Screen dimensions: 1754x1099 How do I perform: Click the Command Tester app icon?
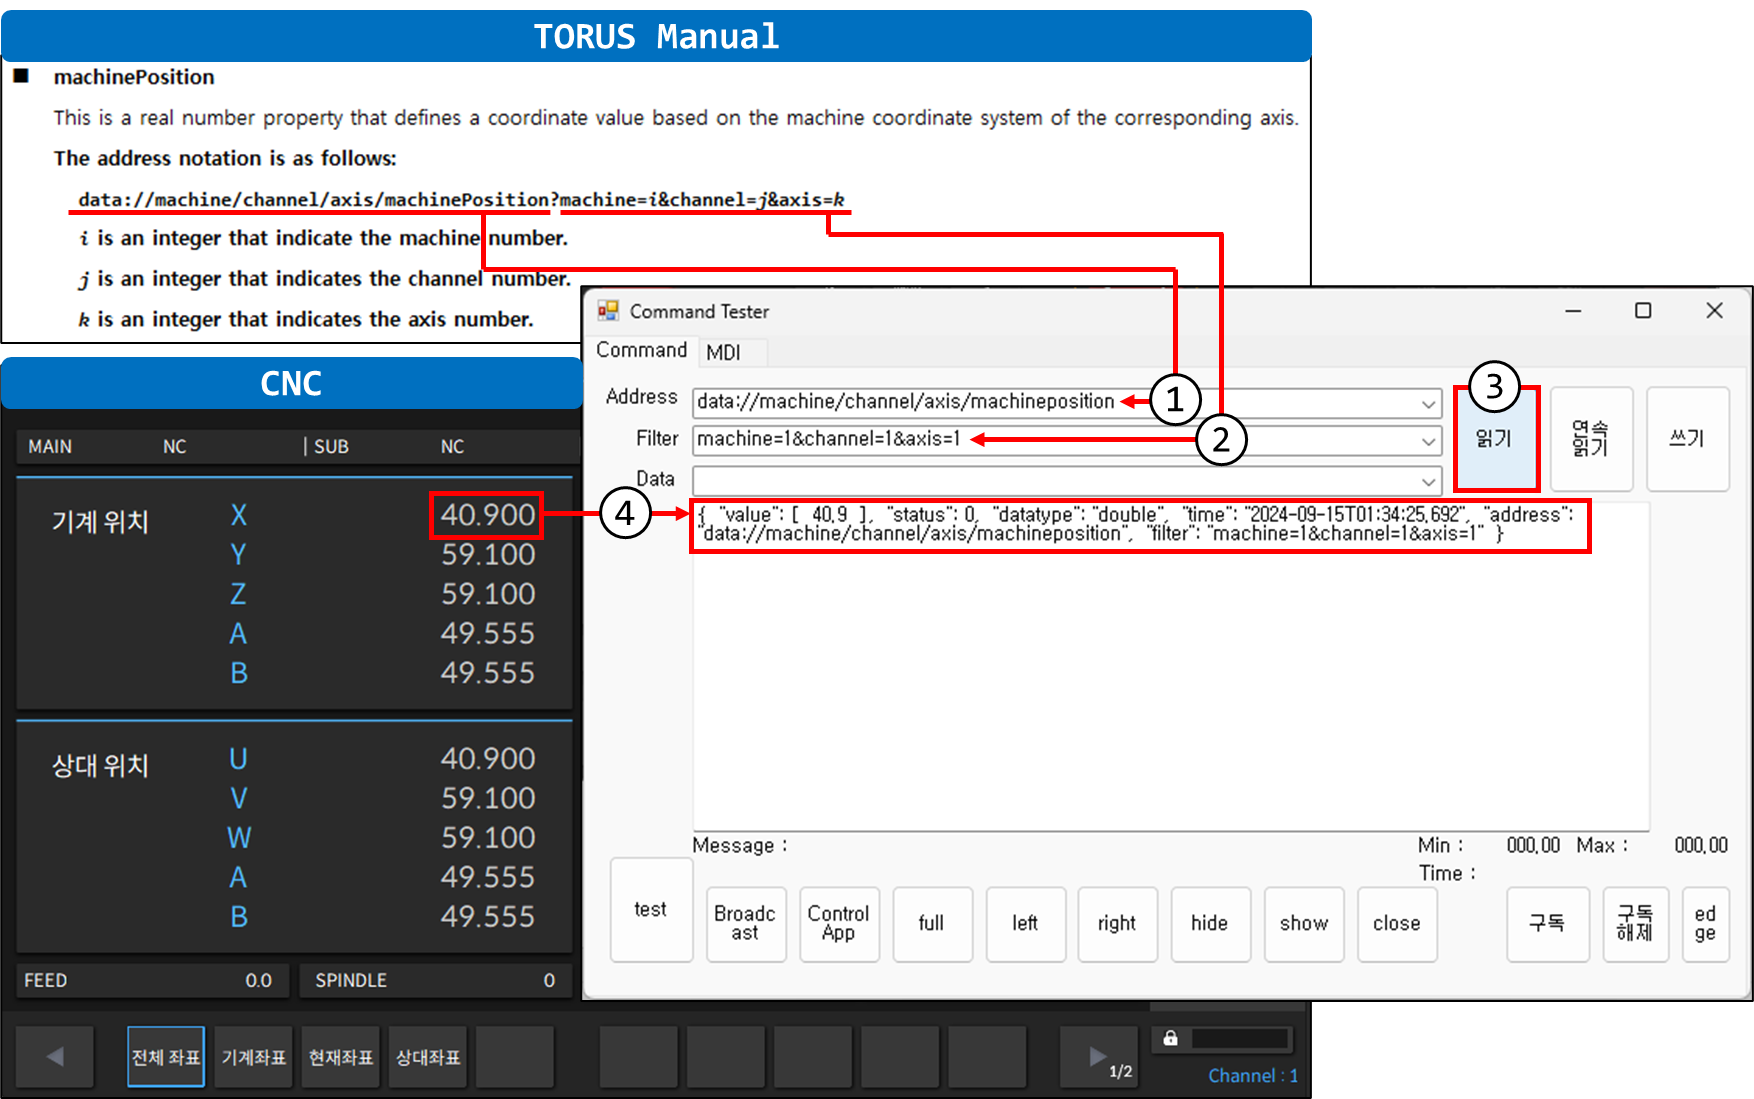pos(608,311)
